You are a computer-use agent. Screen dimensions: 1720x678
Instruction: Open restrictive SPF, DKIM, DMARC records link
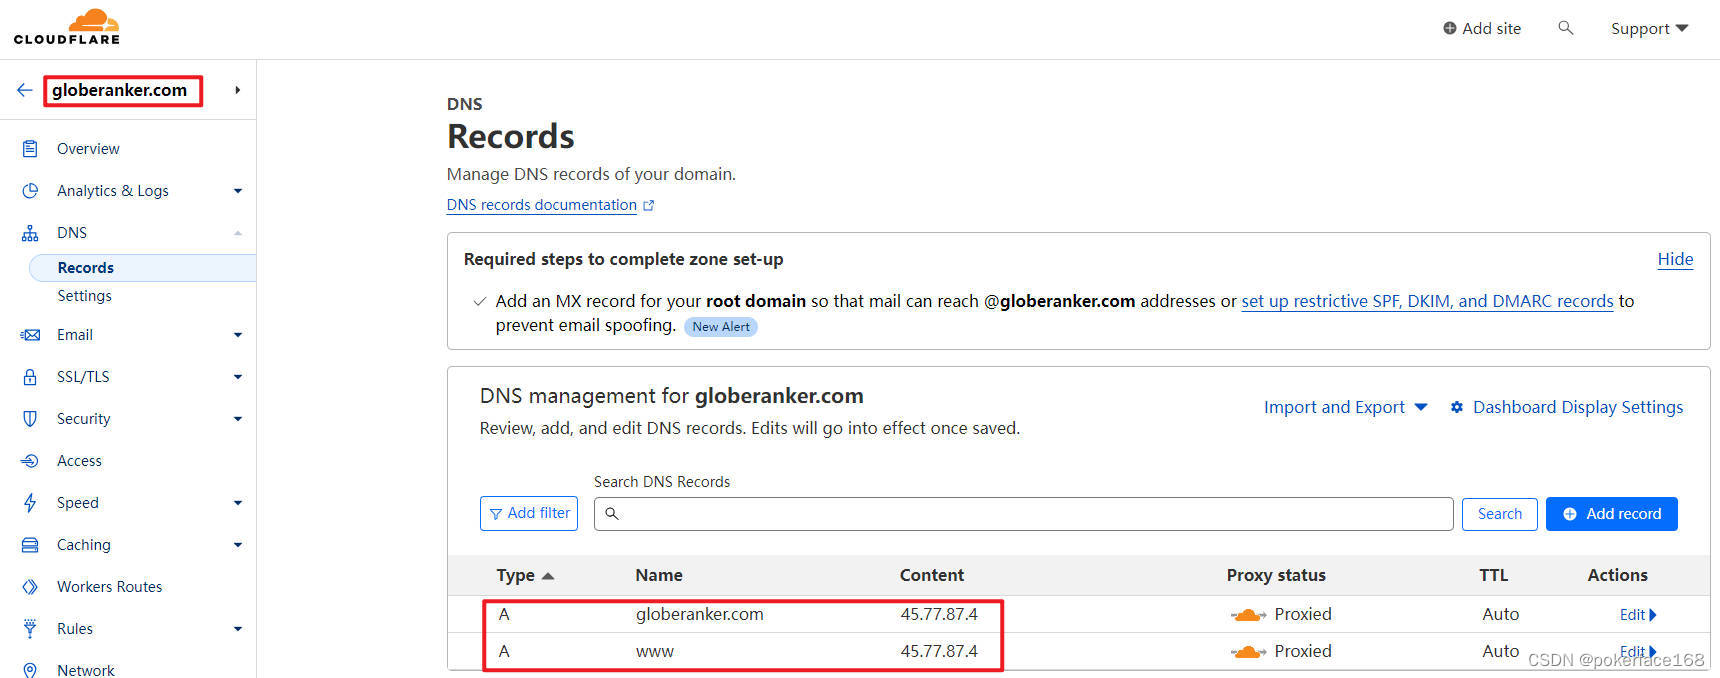pos(1427,301)
